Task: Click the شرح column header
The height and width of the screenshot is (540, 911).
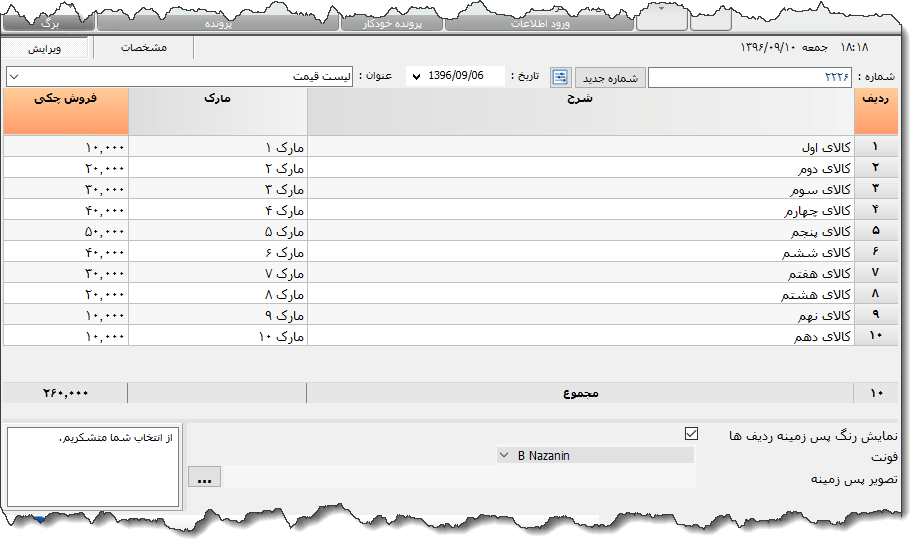Action: click(x=580, y=111)
